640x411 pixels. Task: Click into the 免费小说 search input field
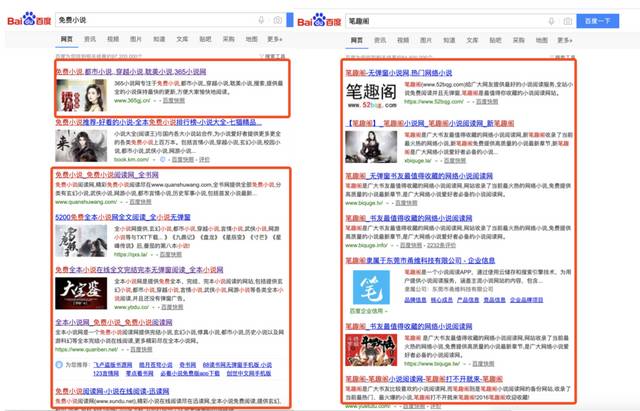click(x=155, y=20)
